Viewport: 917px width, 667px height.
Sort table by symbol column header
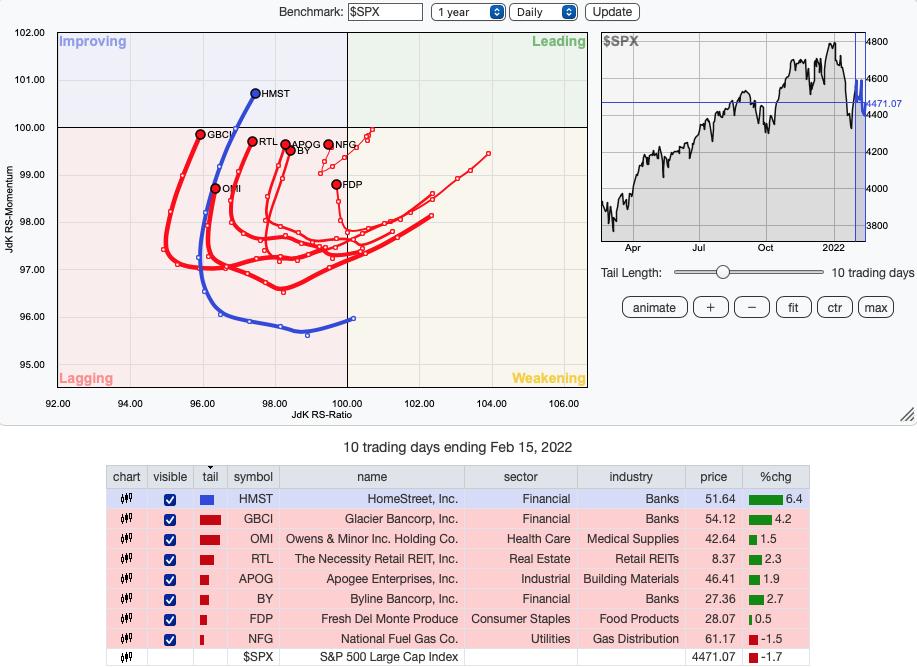pos(253,477)
